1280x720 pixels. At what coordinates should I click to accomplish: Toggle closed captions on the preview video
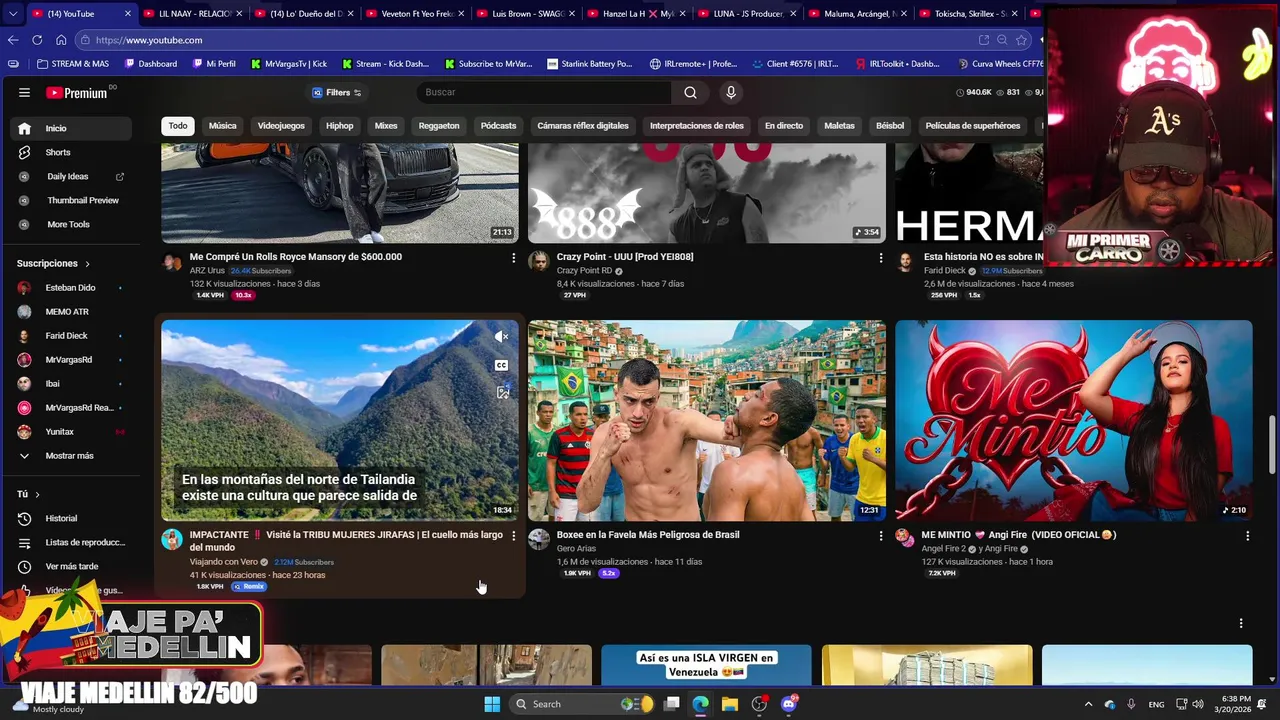(x=502, y=365)
